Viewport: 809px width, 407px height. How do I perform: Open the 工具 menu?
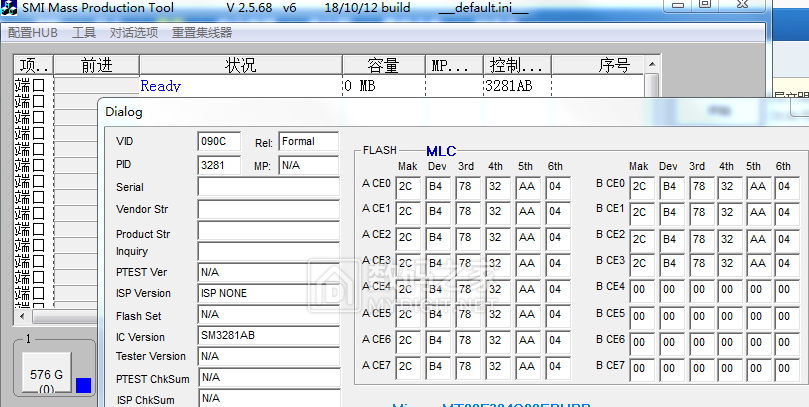[x=84, y=32]
